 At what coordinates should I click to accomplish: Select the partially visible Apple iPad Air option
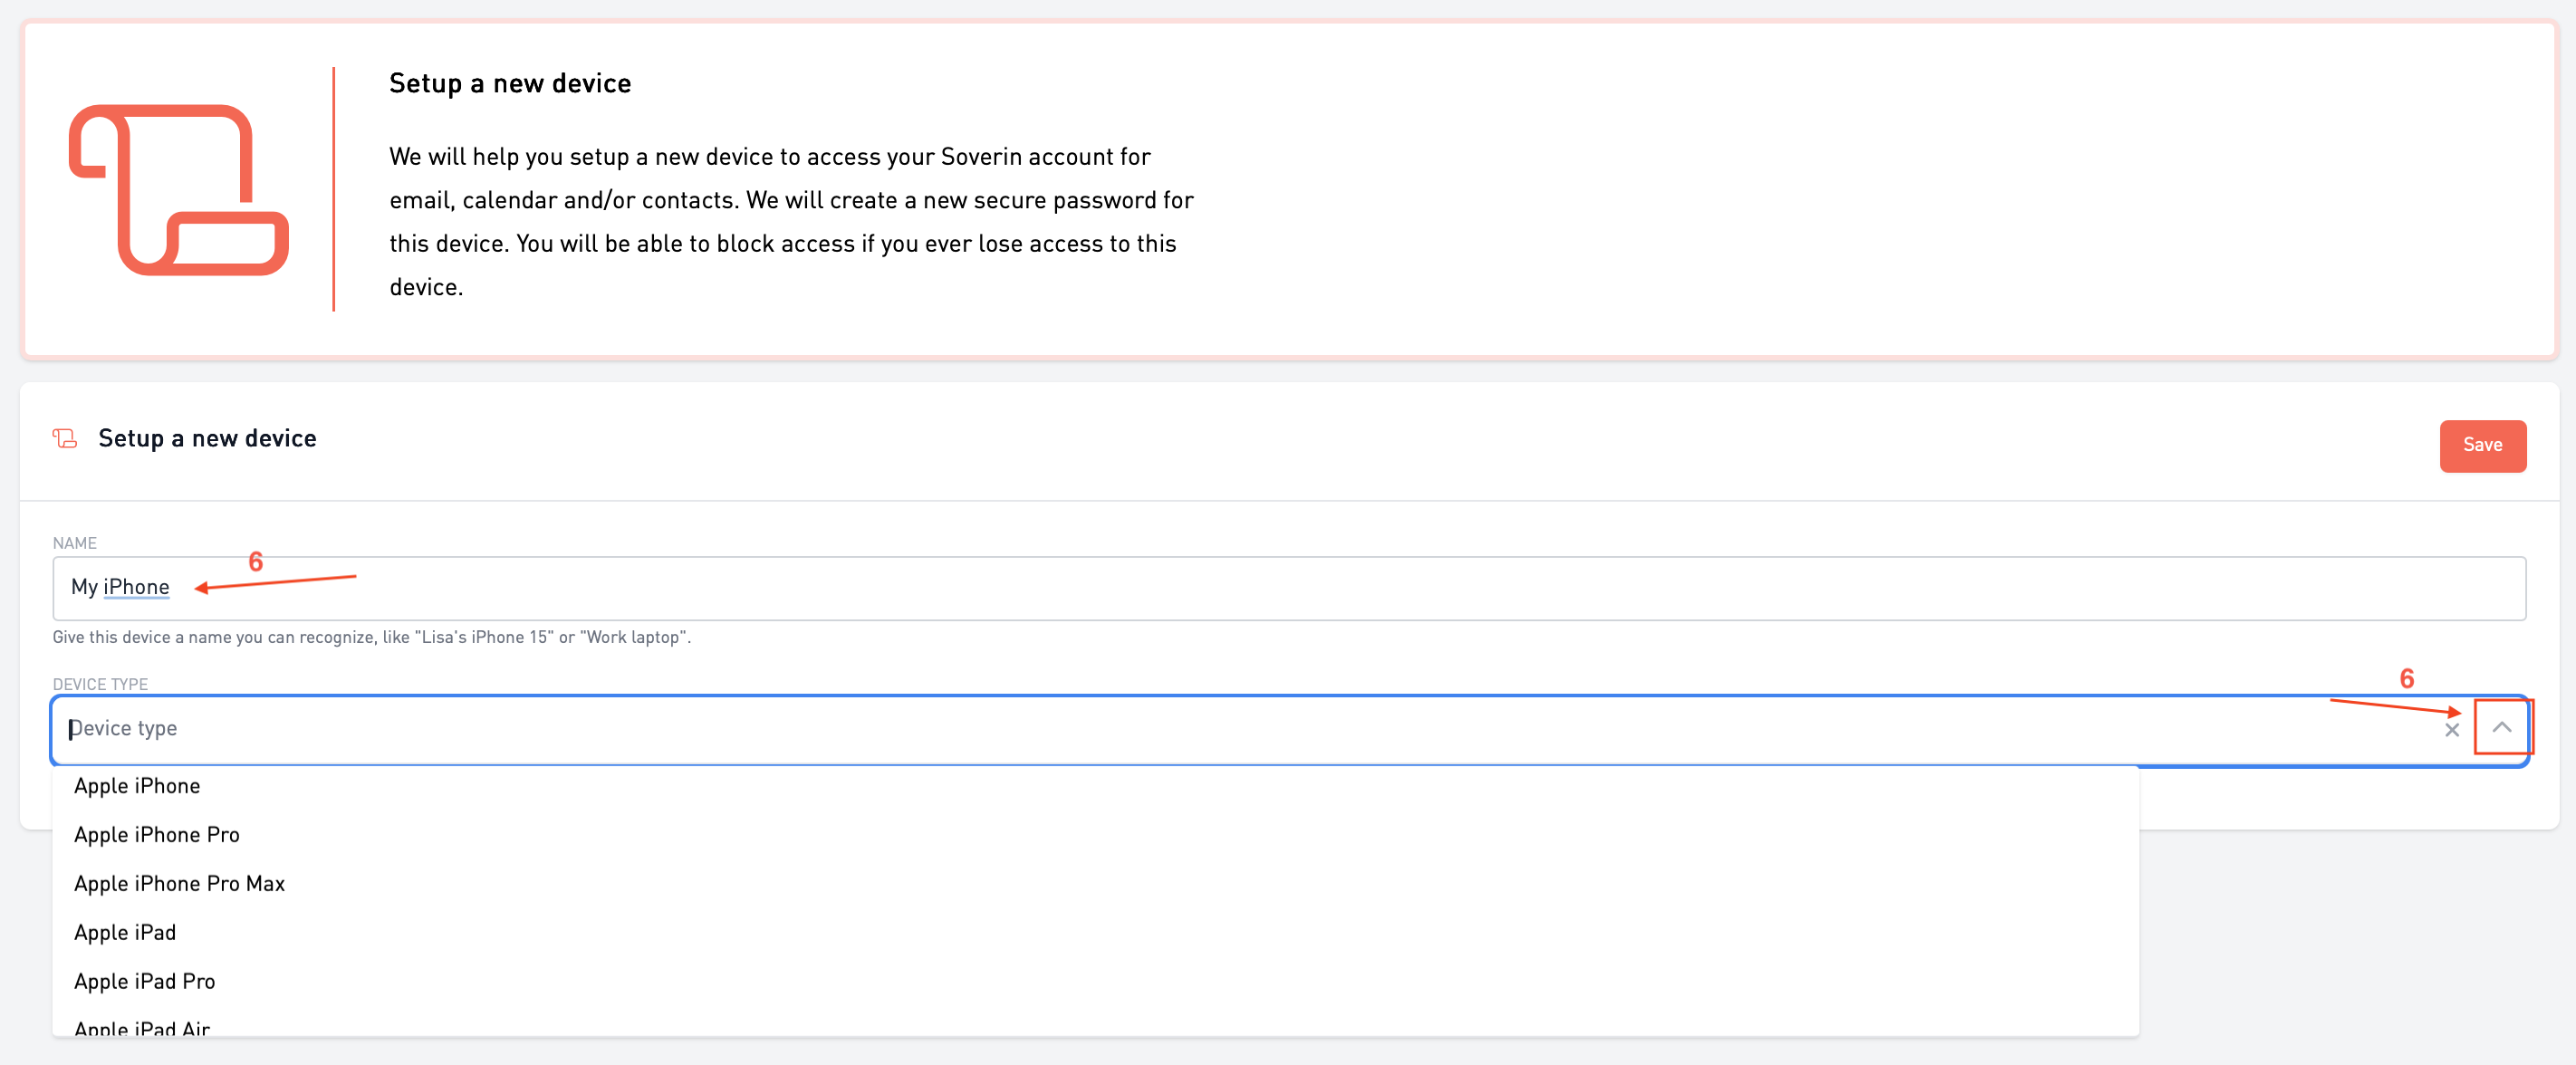142,1027
